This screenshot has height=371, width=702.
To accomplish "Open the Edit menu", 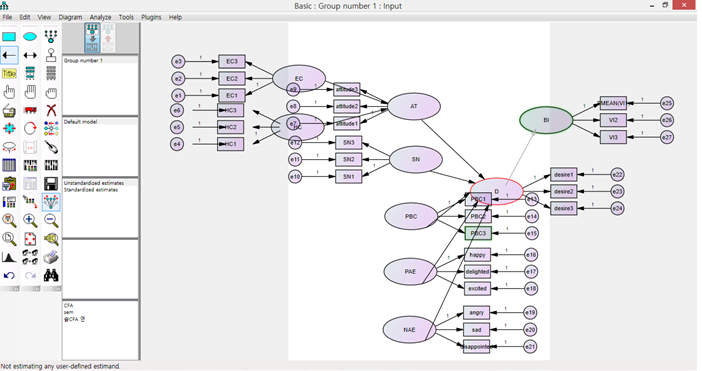I will [x=25, y=17].
